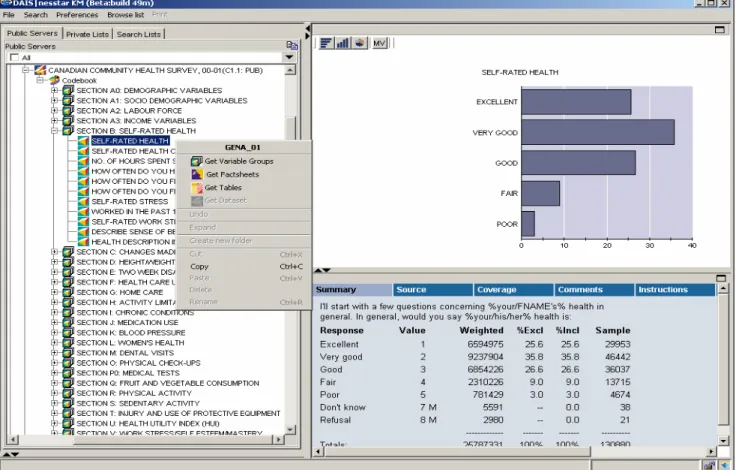Switch to vertical bar chart icon

(x=343, y=43)
